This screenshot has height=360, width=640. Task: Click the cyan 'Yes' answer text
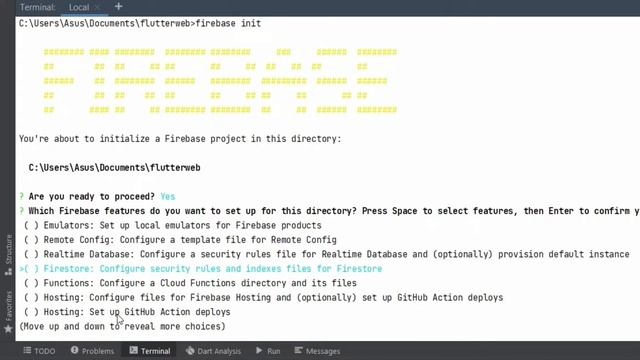(x=168, y=197)
